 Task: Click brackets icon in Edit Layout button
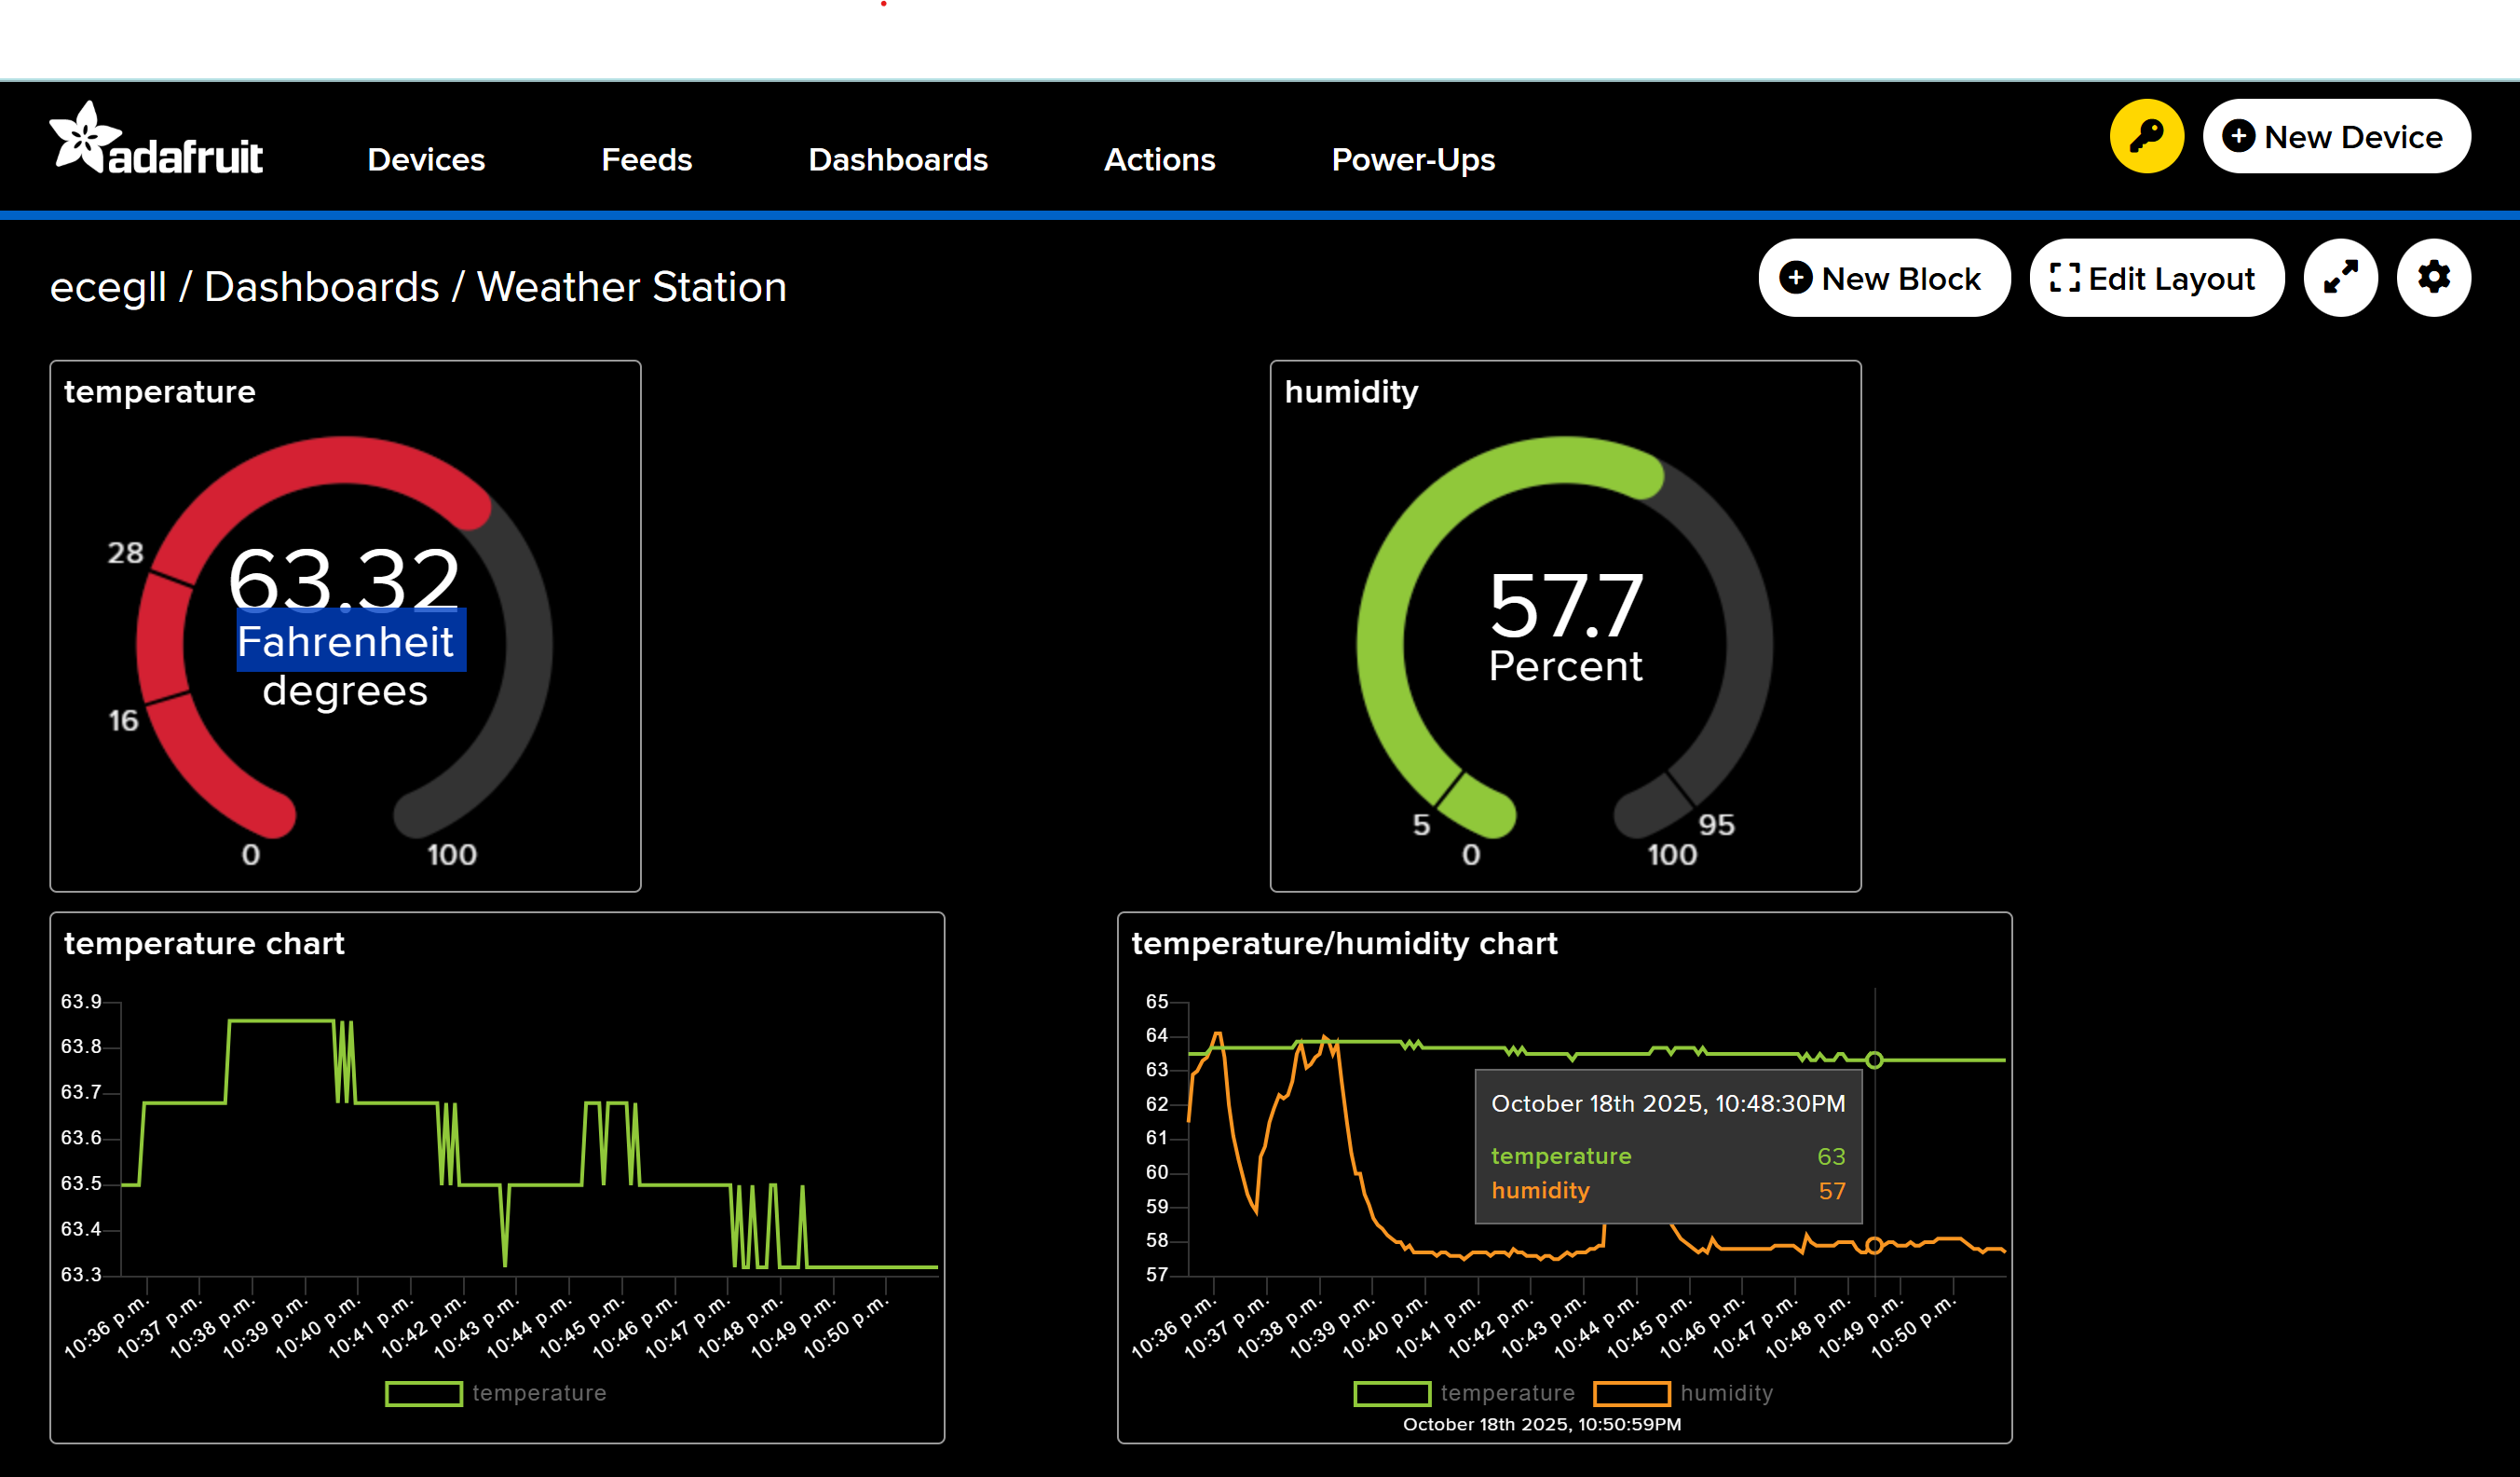(2064, 277)
